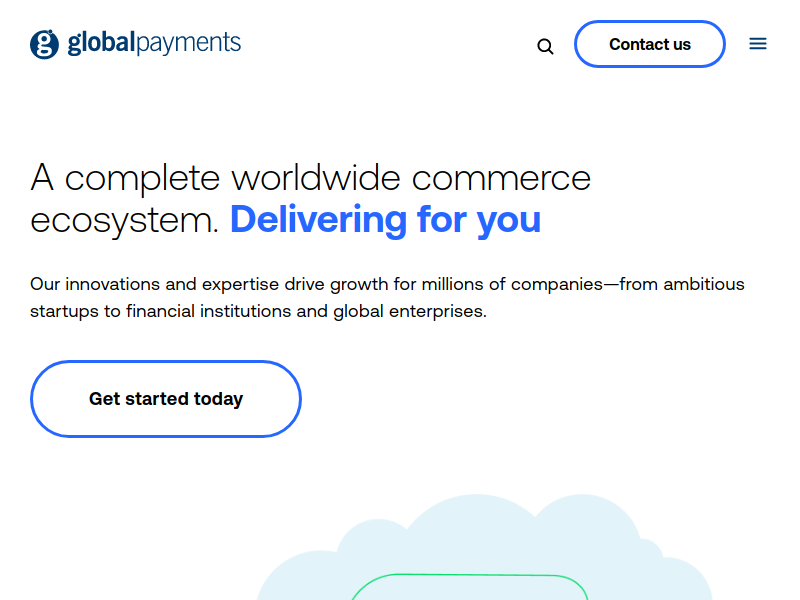Click the word 'payments' in the logo
The image size is (800, 600).
(x=189, y=43)
